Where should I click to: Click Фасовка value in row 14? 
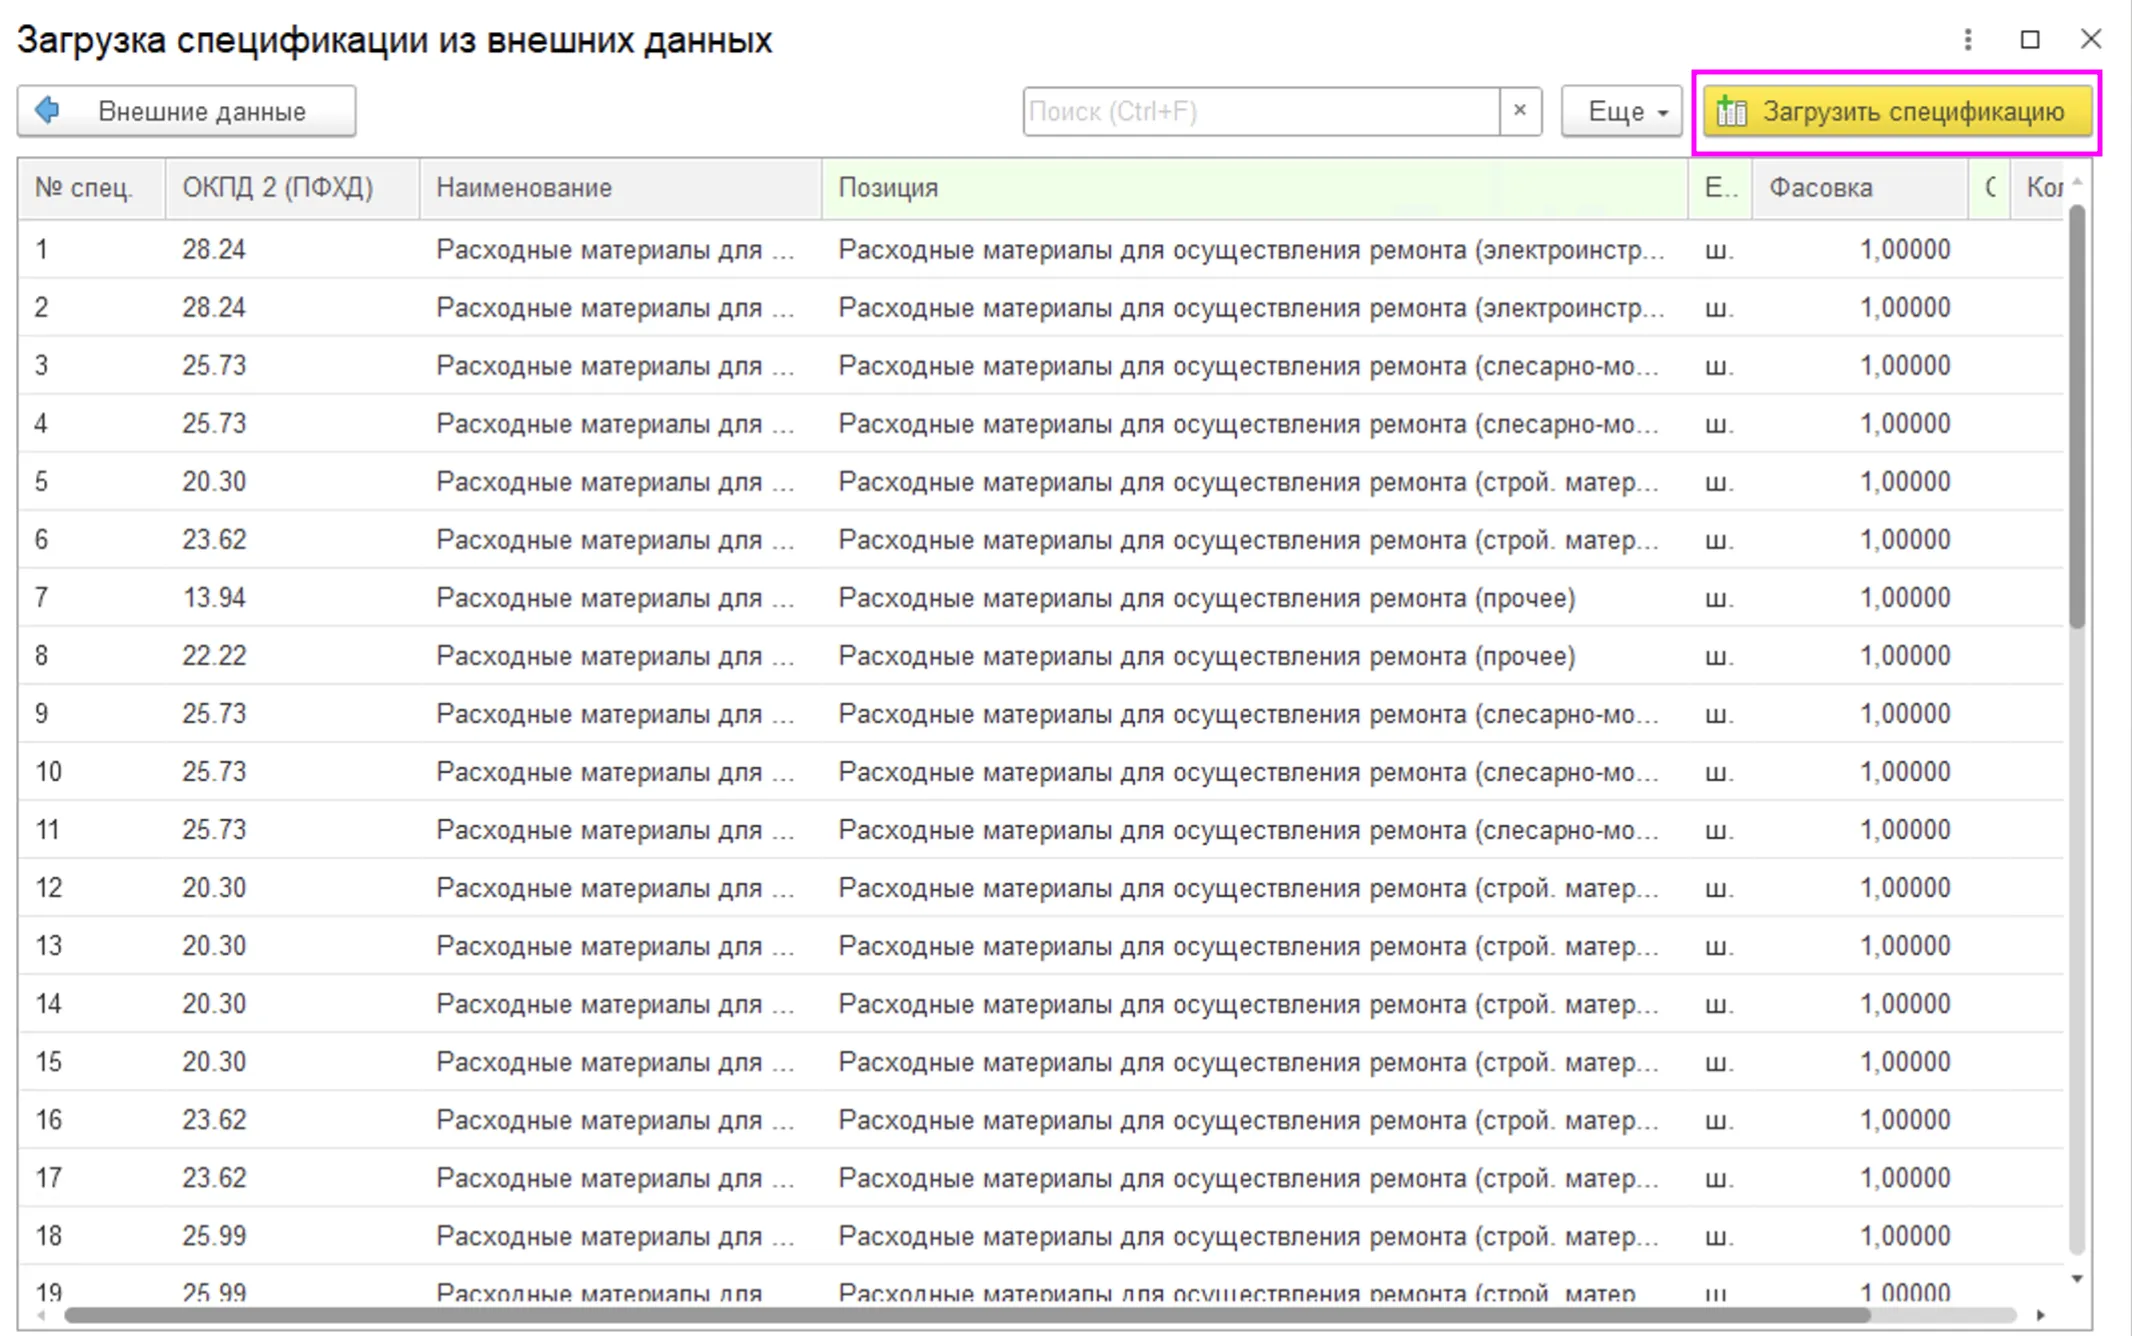pyautogui.click(x=1859, y=1004)
